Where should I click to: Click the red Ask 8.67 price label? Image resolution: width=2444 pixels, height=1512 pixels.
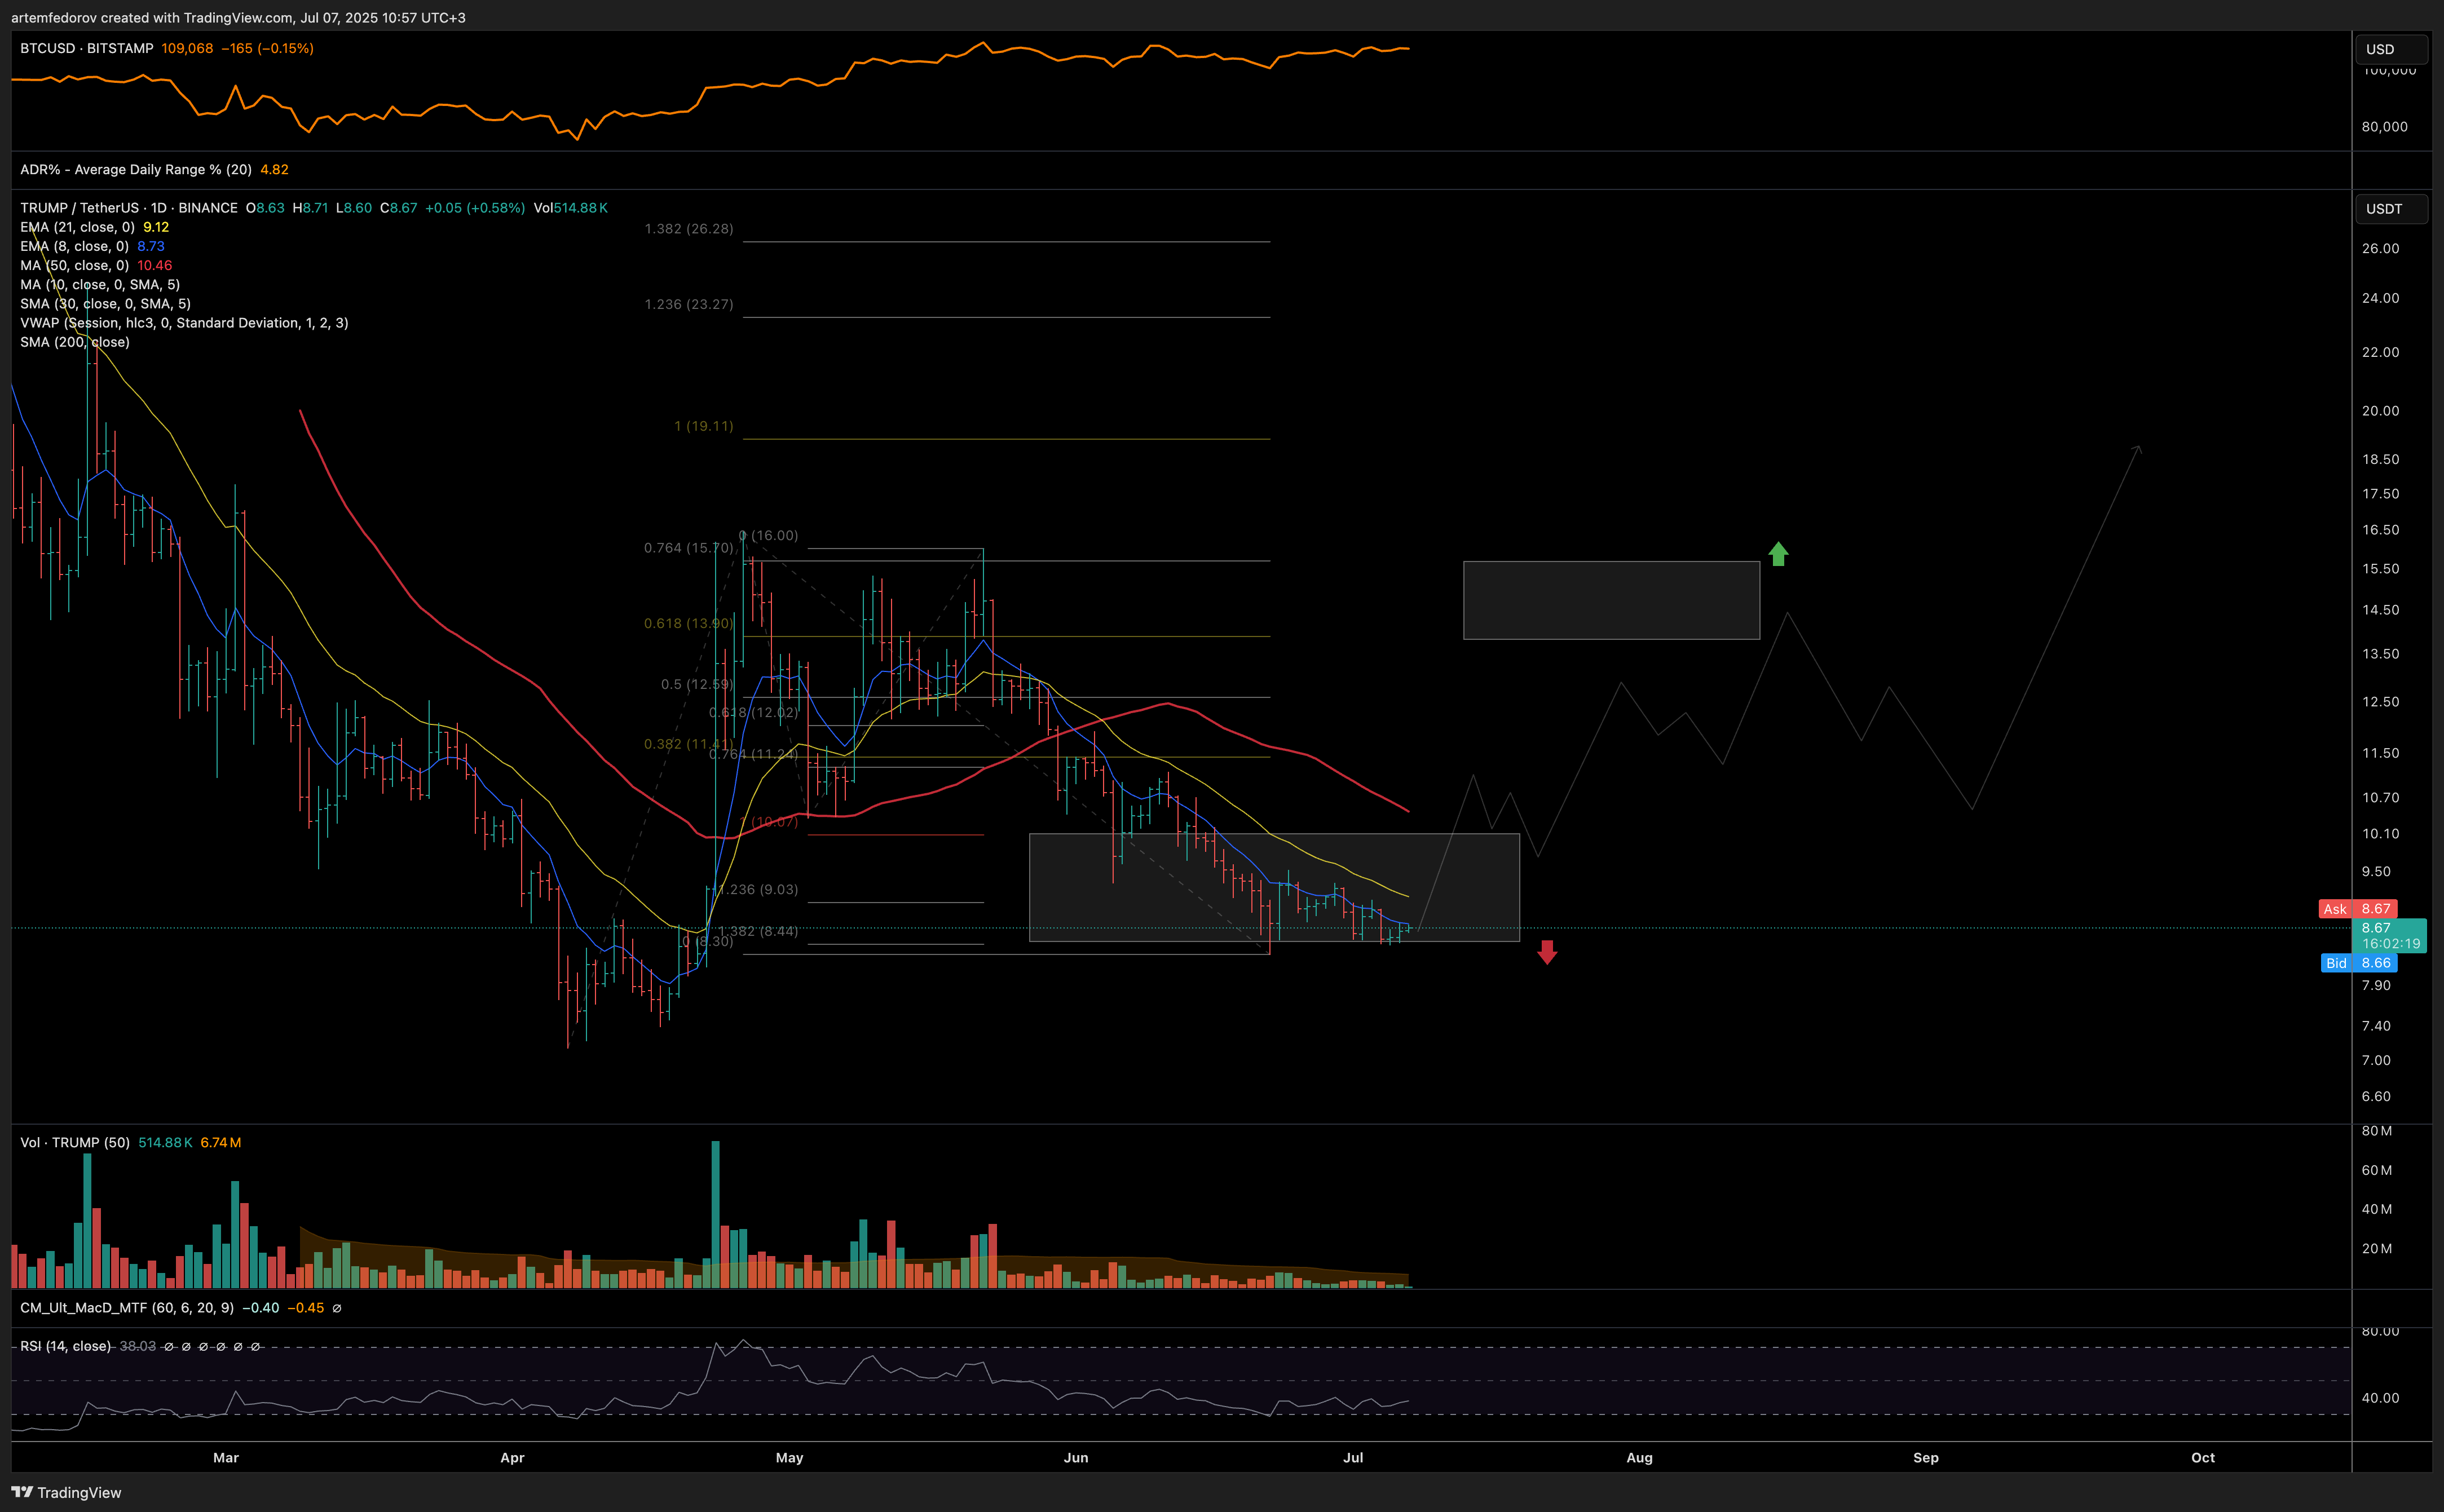tap(2358, 909)
